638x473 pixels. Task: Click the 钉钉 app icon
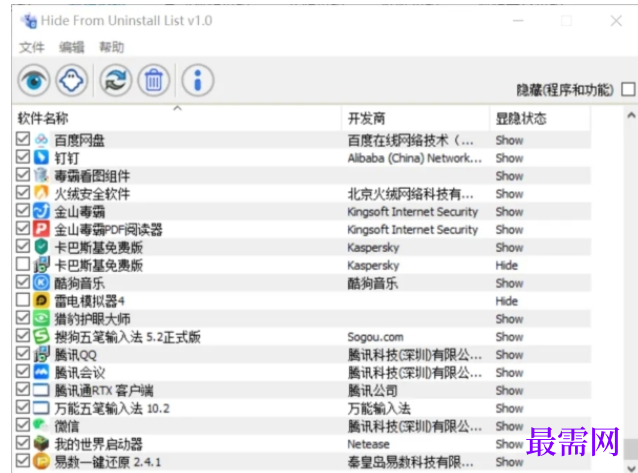pos(41,158)
